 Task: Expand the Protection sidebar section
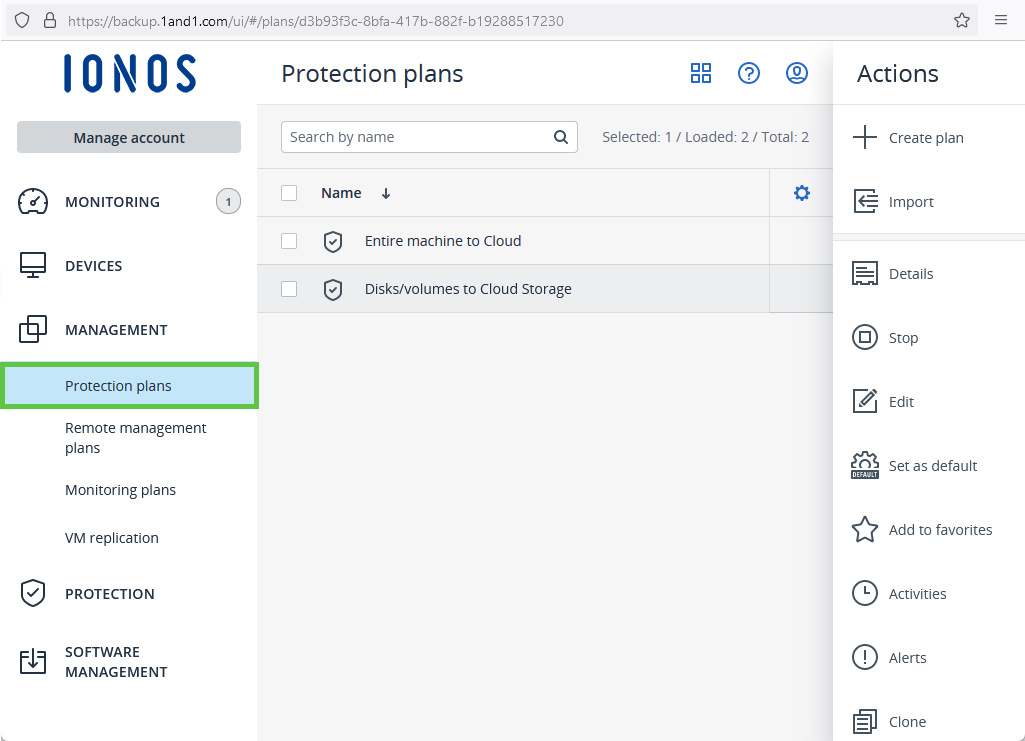tap(109, 594)
